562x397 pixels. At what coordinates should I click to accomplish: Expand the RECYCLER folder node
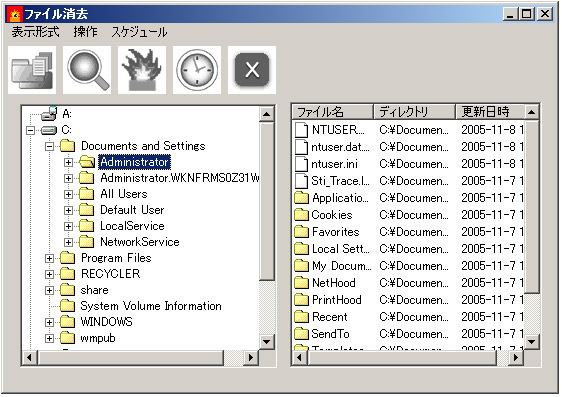[x=49, y=274]
